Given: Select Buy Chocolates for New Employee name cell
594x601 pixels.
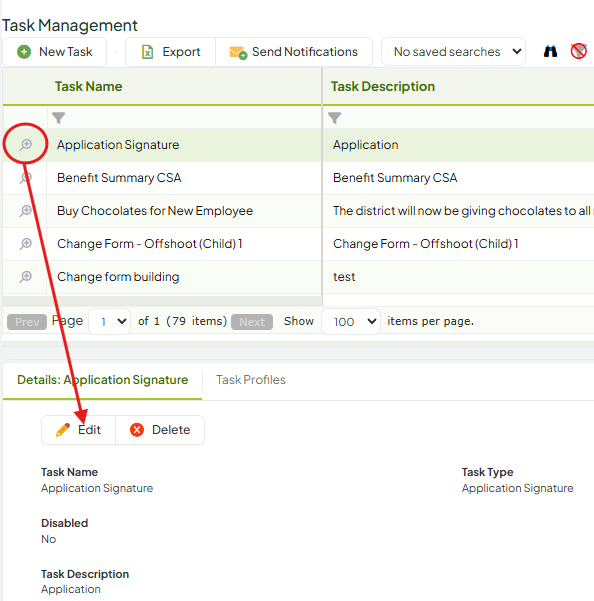Looking at the screenshot, I should pyautogui.click(x=184, y=211).
